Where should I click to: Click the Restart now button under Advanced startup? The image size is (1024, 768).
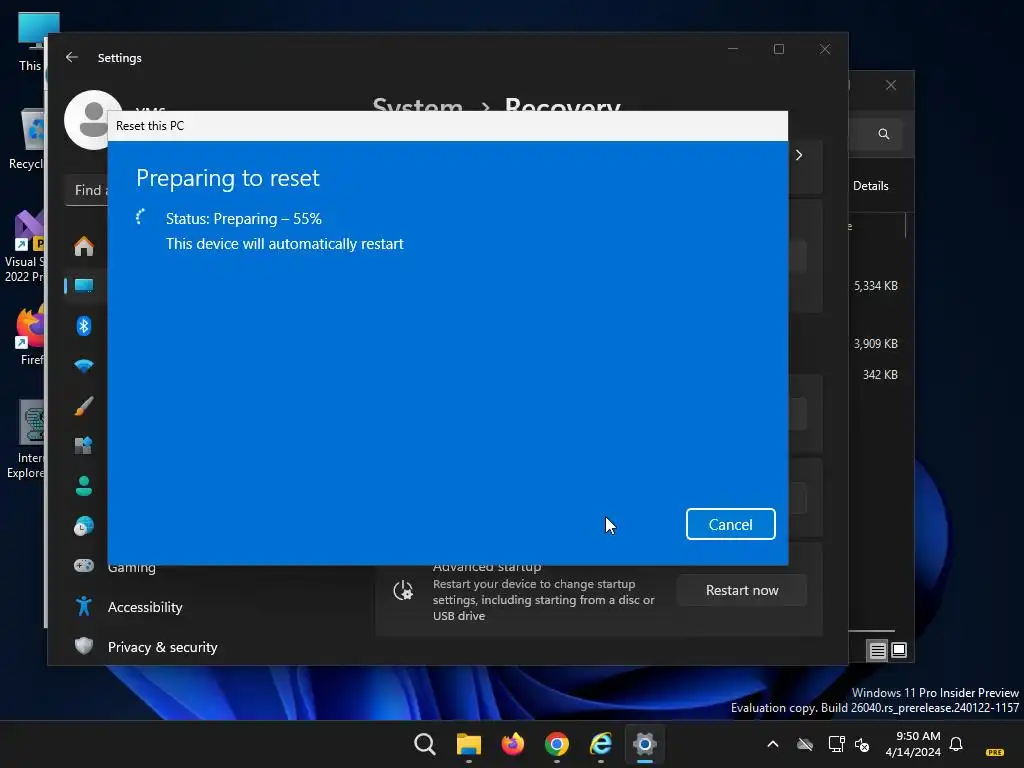pos(742,590)
